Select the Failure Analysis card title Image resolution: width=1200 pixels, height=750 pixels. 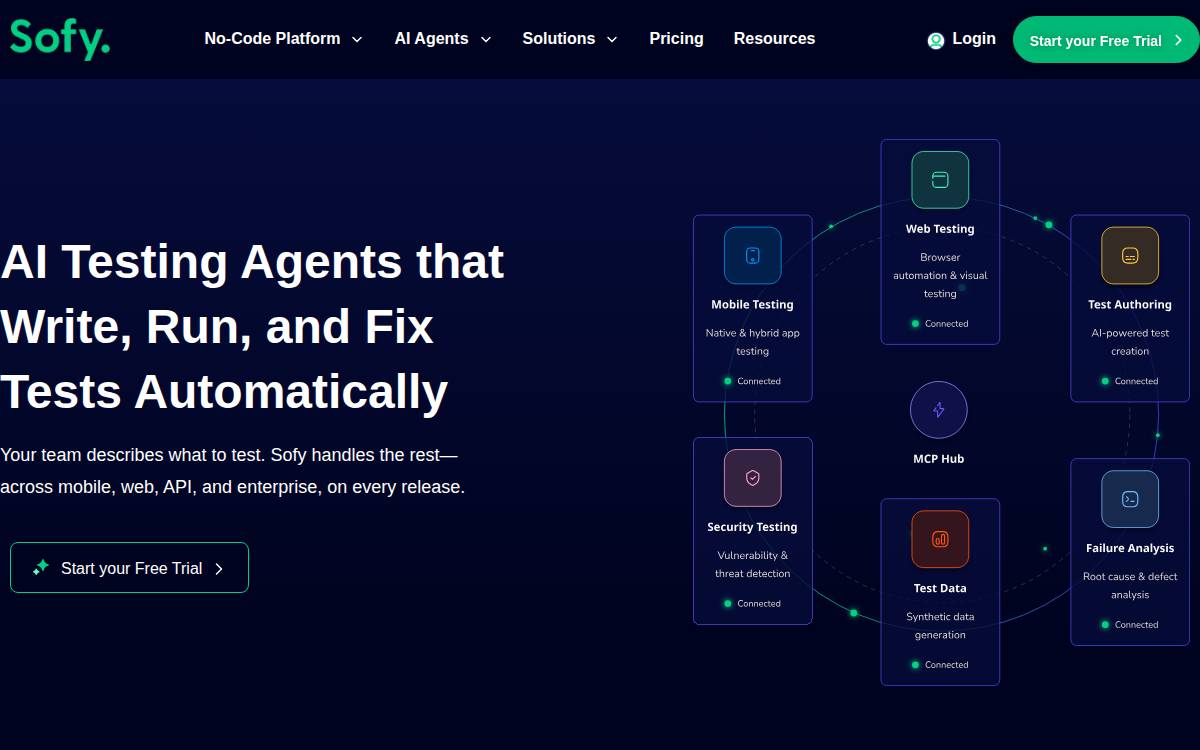click(1130, 548)
